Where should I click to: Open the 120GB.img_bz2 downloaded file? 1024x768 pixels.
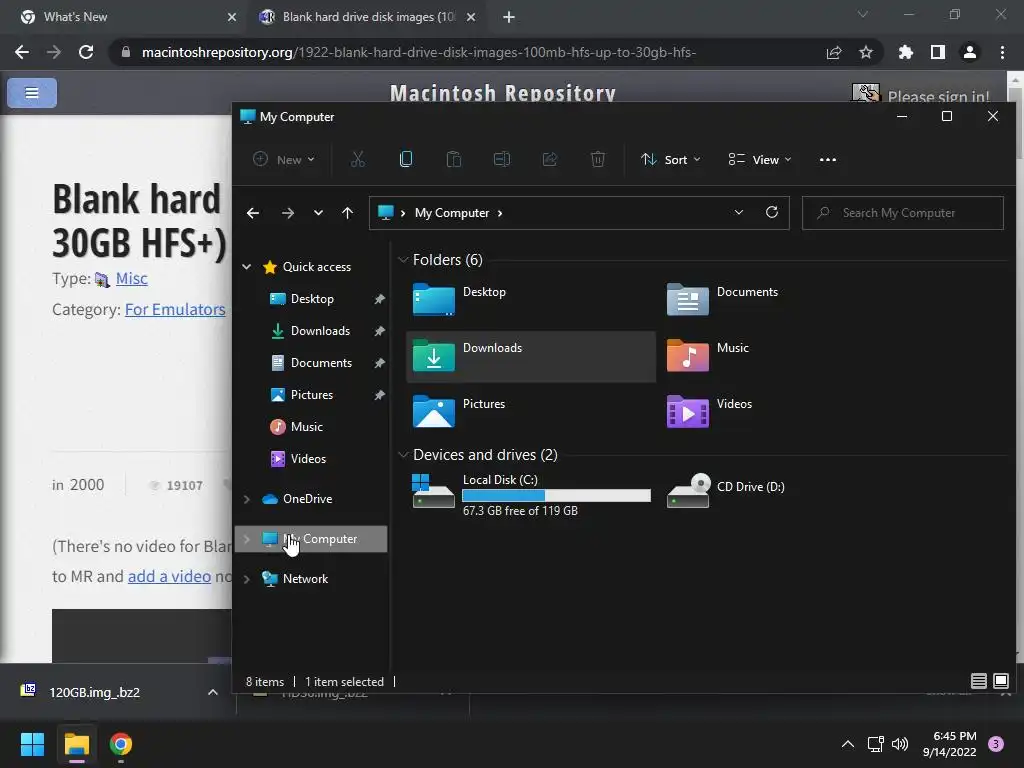(95, 692)
